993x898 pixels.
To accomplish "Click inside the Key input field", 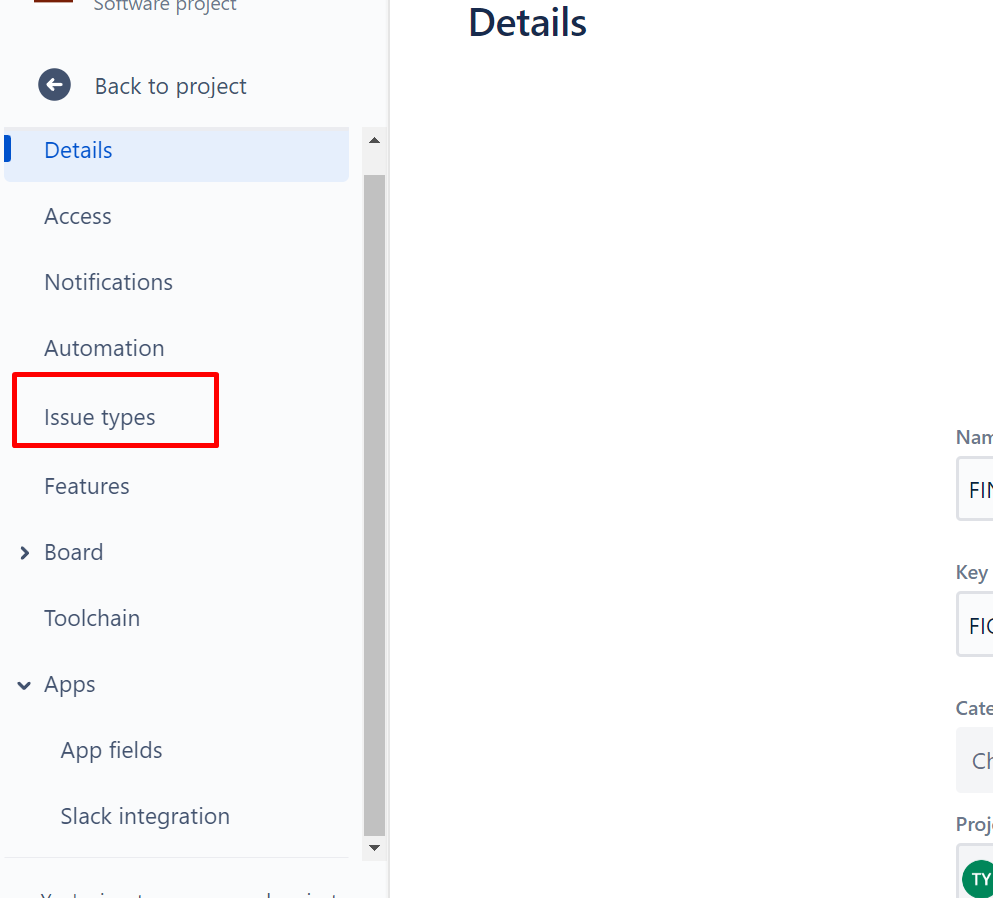I will click(981, 624).
